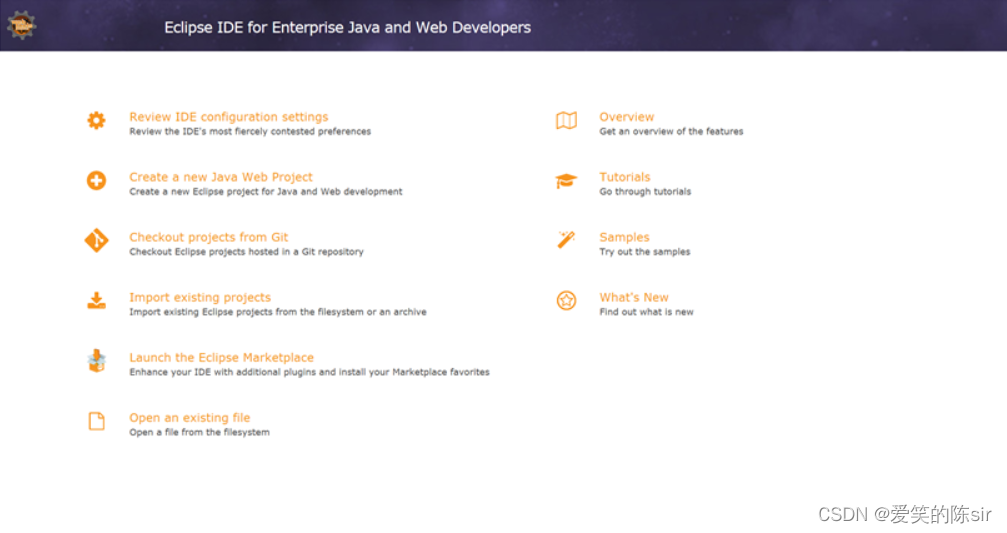This screenshot has height=533, width=1007.
Task: Open Create a new Java Web Project link
Action: coord(221,177)
